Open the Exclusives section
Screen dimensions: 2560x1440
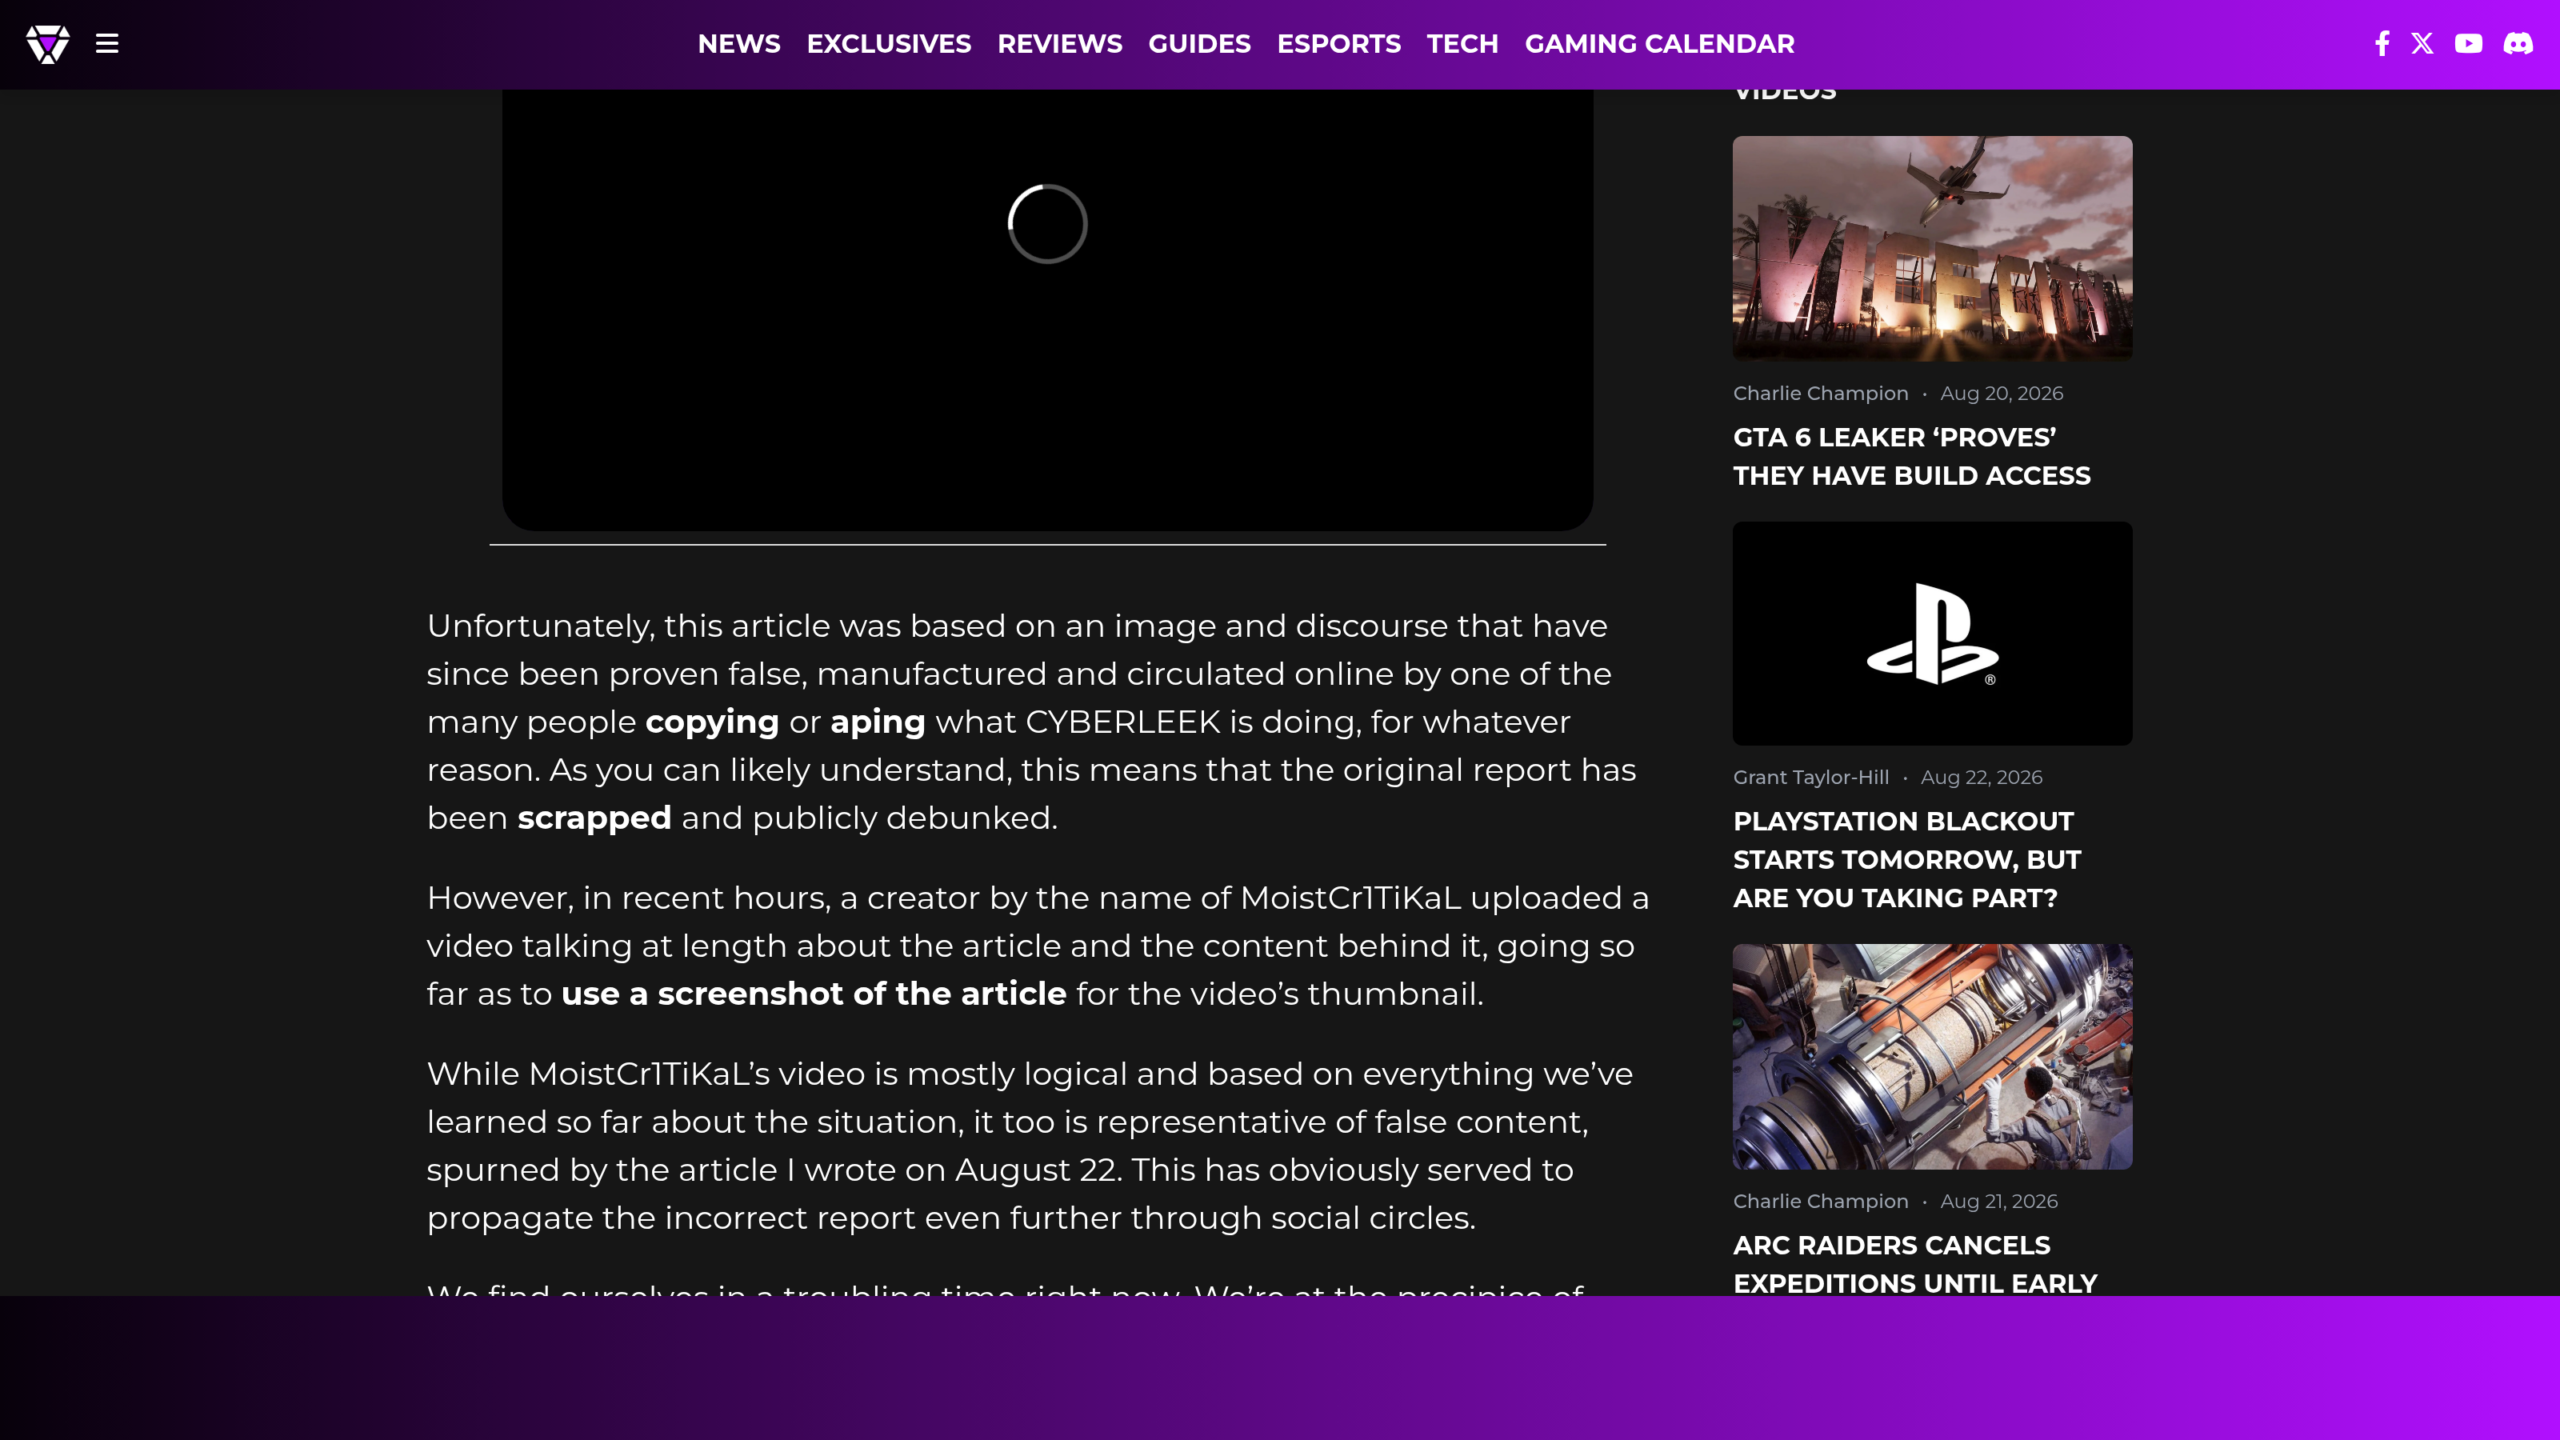889,44
